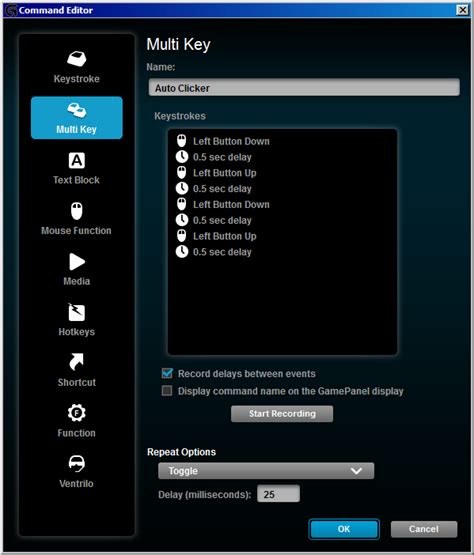Image resolution: width=474 pixels, height=555 pixels.
Task: Choose the Mouse Function command type
Action: tap(76, 219)
